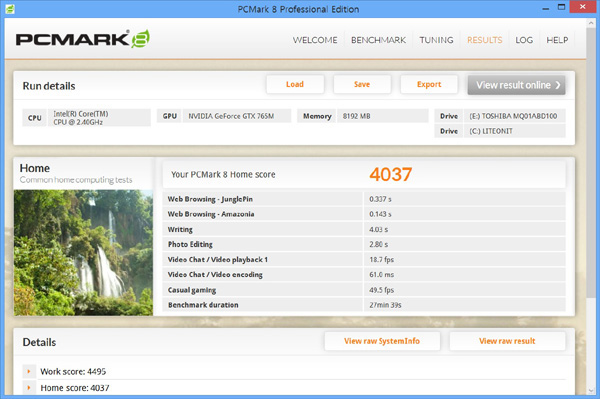Open the Tuning tab
This screenshot has height=399, width=600.
click(436, 40)
